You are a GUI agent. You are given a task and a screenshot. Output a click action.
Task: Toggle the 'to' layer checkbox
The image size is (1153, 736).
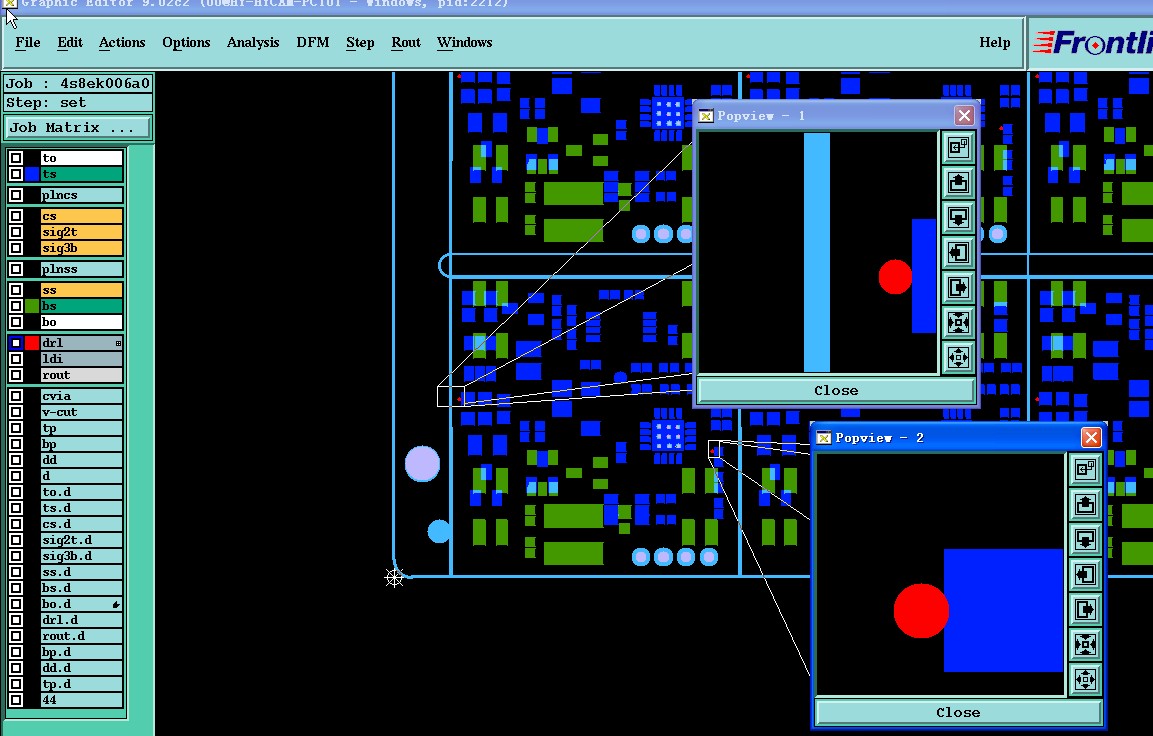point(15,158)
